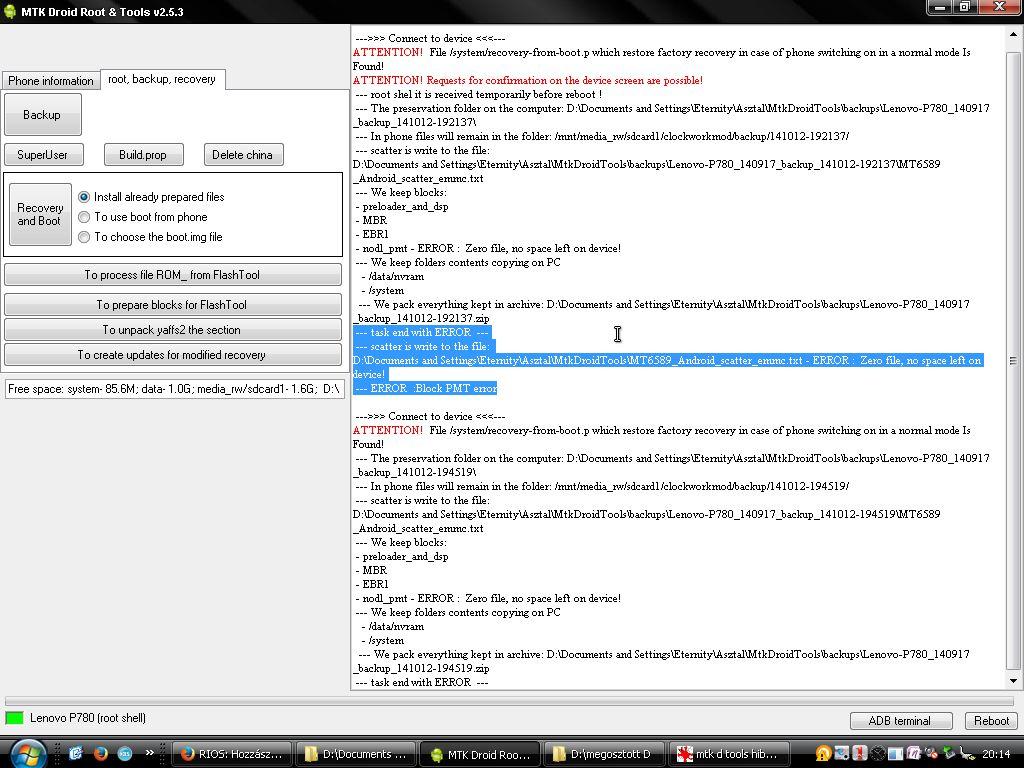Click the analog clock tray icon

[x=878, y=754]
